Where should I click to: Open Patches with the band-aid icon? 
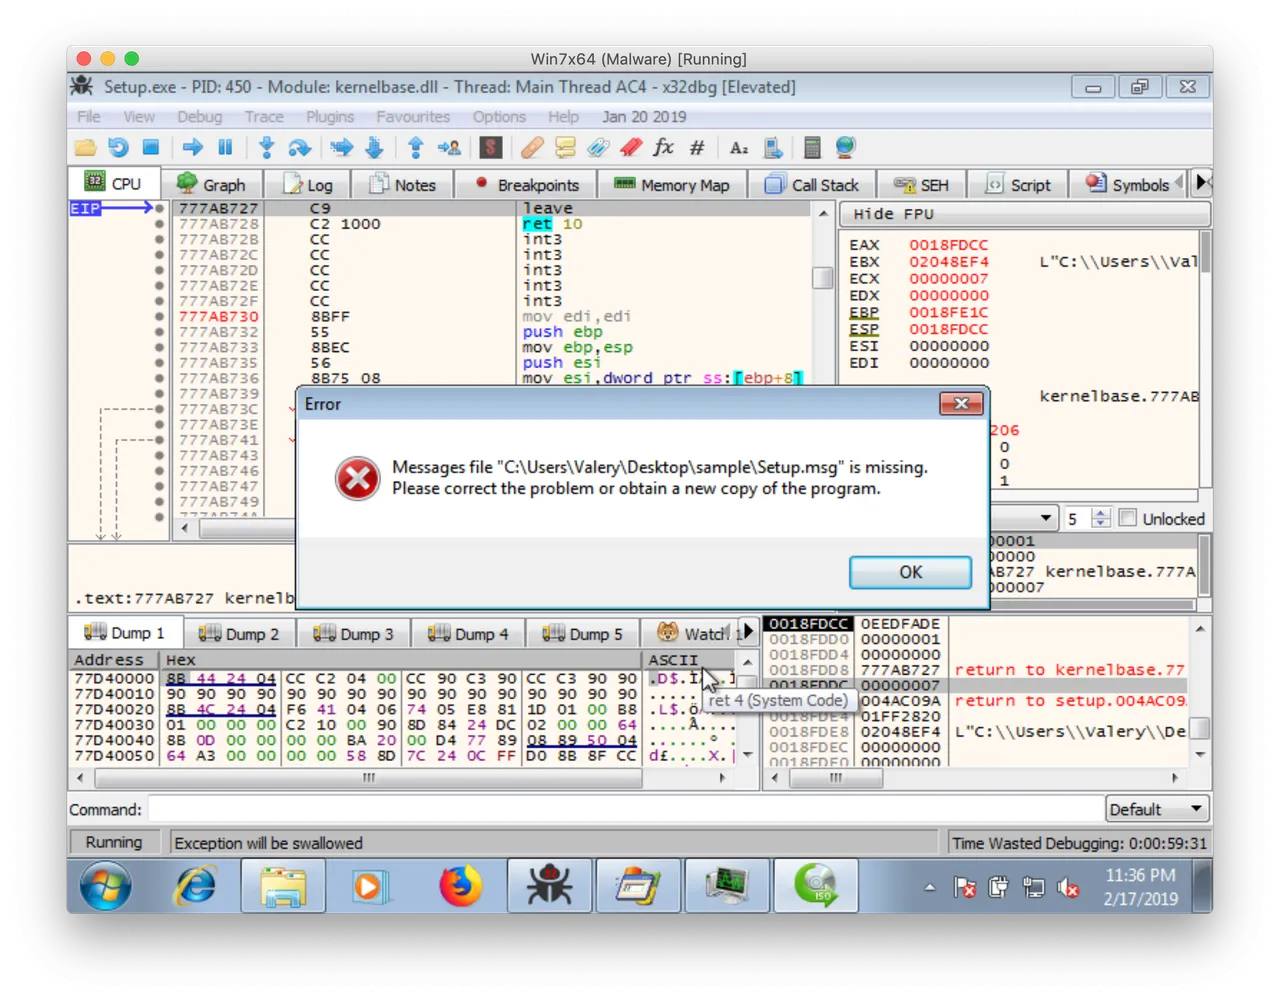pos(532,148)
